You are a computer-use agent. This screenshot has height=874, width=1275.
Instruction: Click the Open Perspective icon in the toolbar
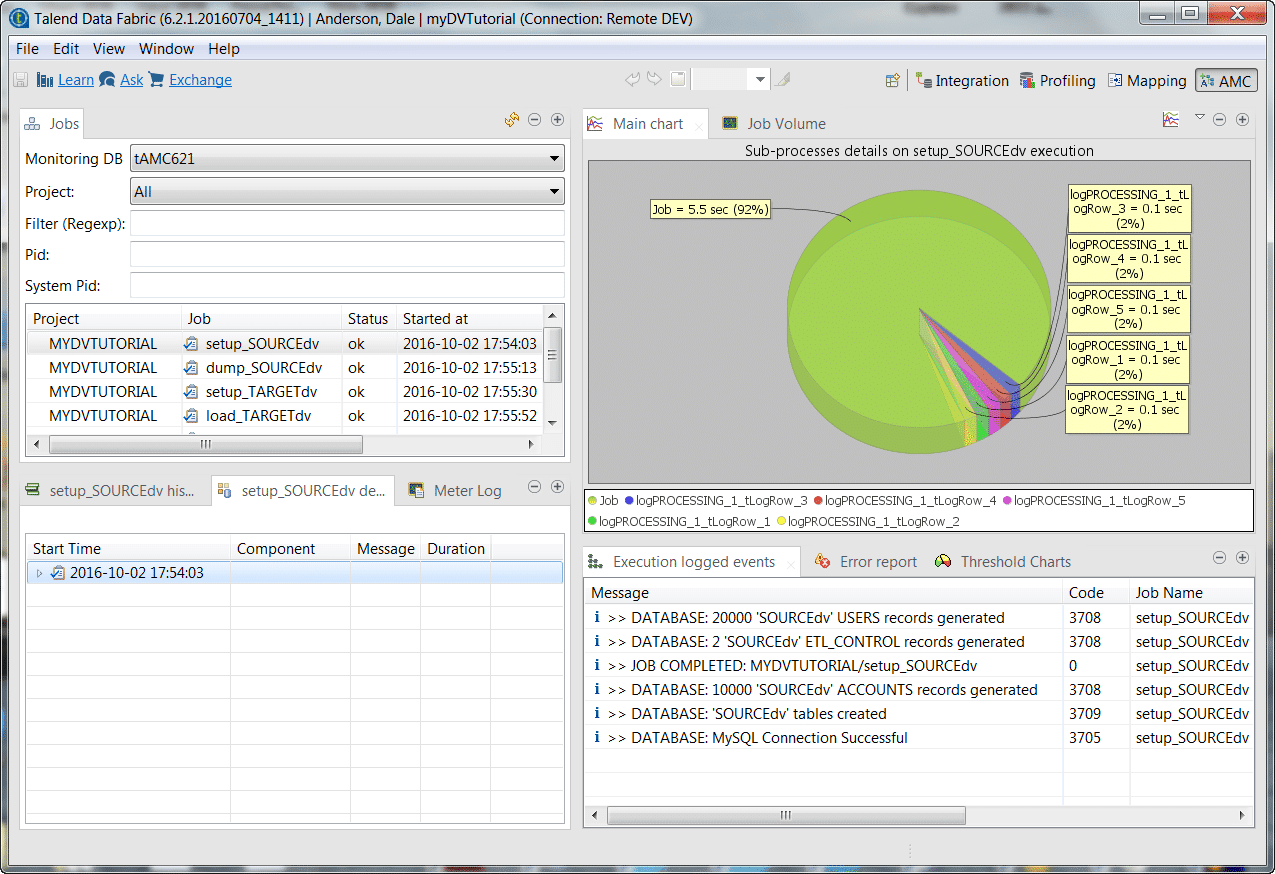[x=892, y=80]
